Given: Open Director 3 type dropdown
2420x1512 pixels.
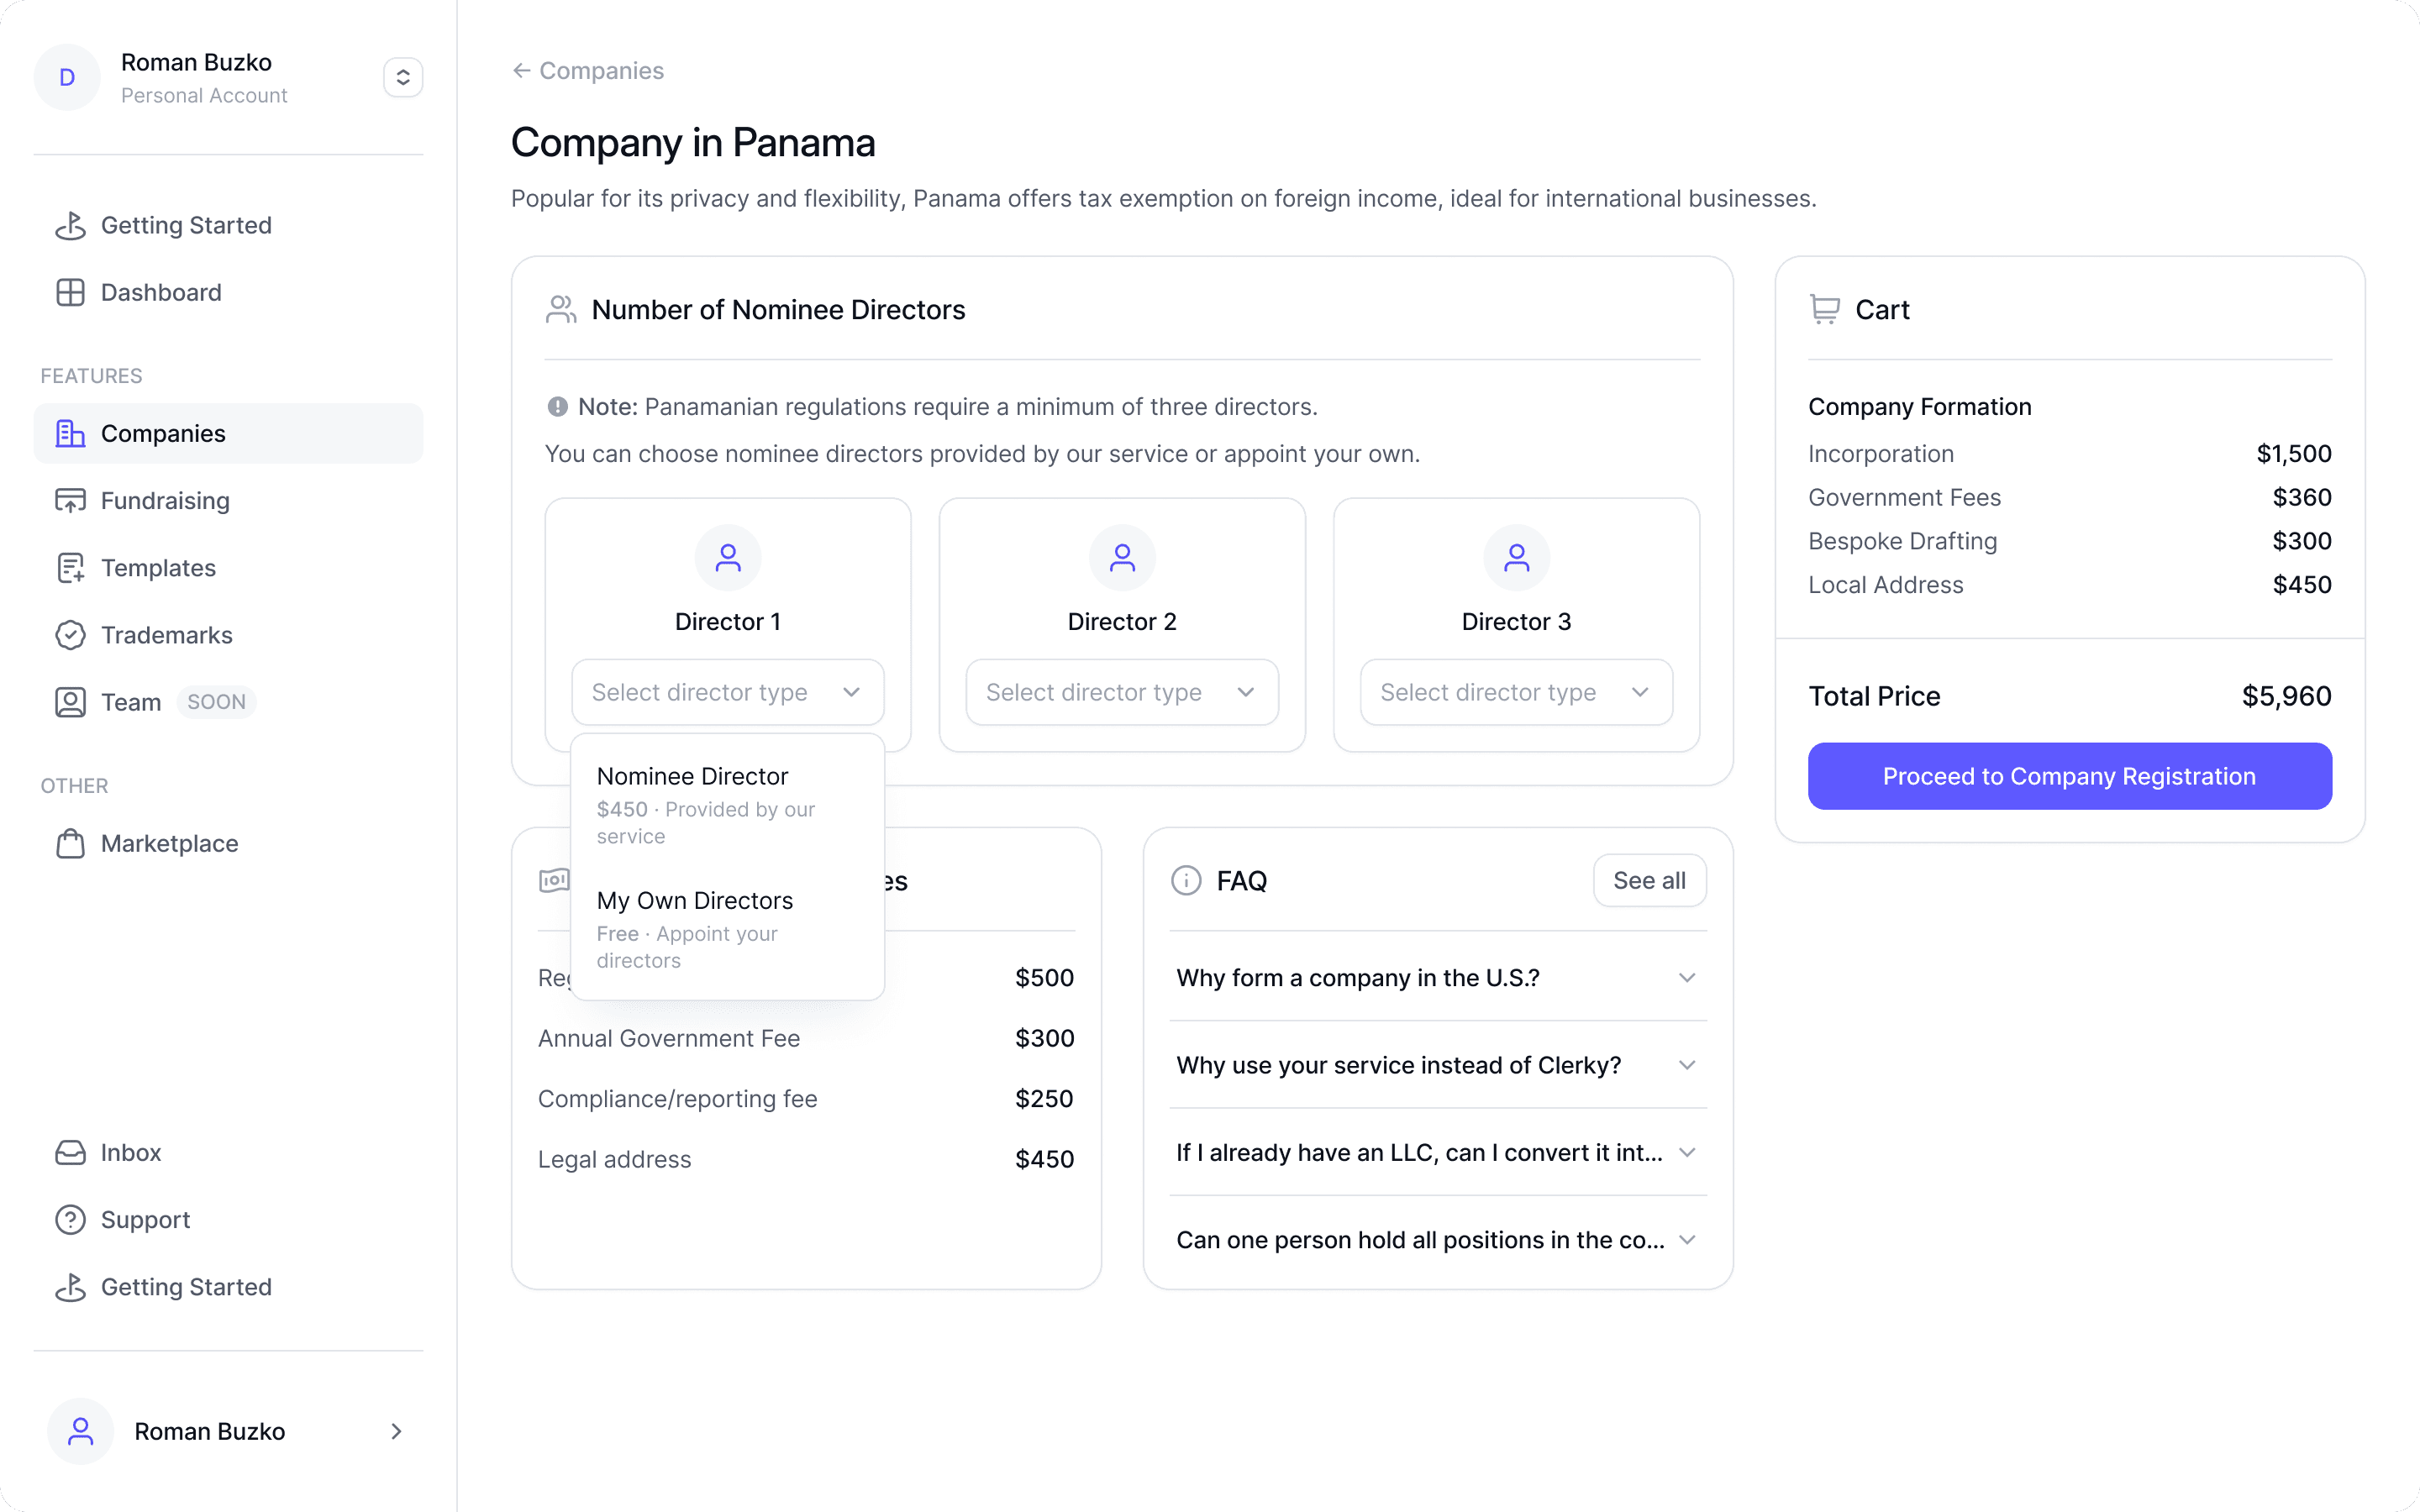Looking at the screenshot, I should click(1516, 692).
